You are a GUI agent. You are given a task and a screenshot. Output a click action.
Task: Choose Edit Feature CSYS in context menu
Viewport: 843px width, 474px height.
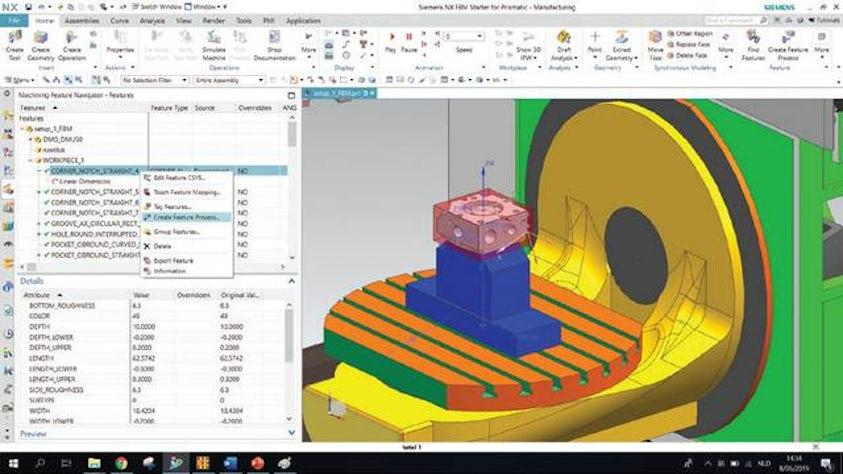[x=187, y=178]
